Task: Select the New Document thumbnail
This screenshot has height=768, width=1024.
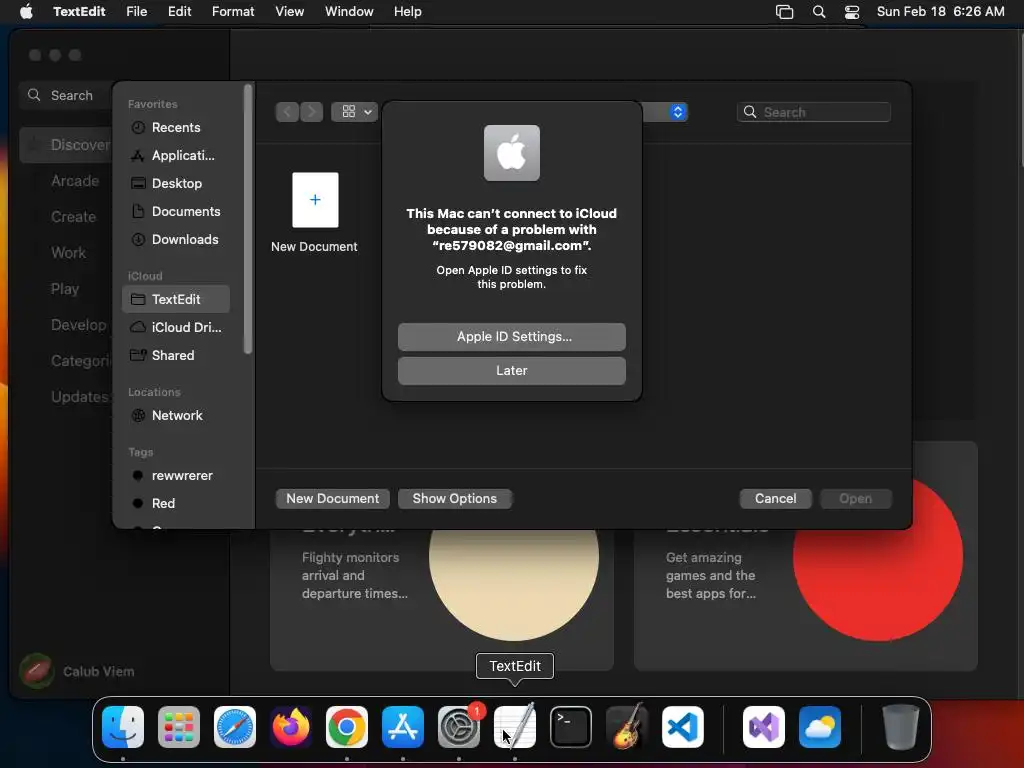Action: click(x=315, y=200)
